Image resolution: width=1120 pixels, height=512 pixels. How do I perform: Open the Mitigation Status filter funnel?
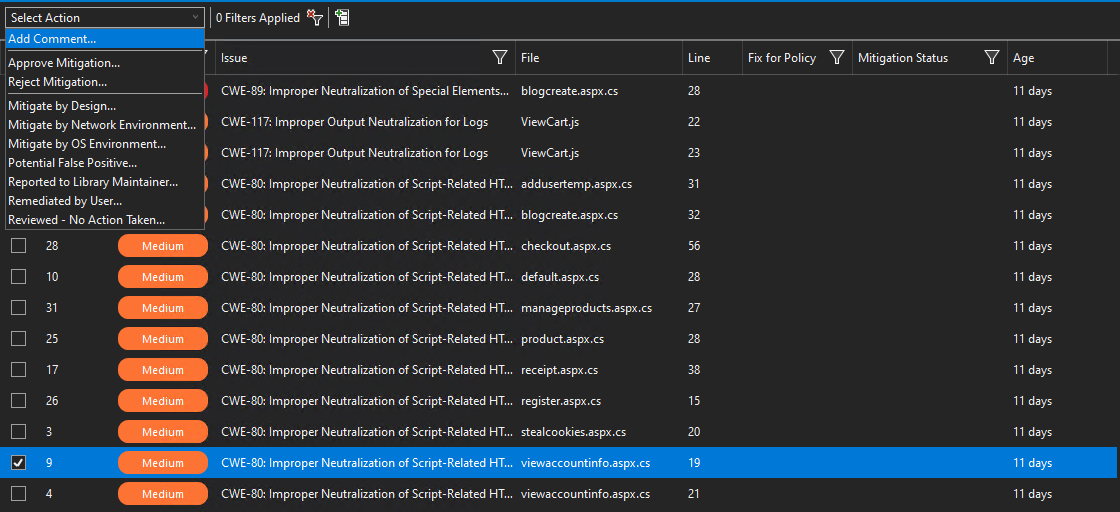tap(991, 58)
